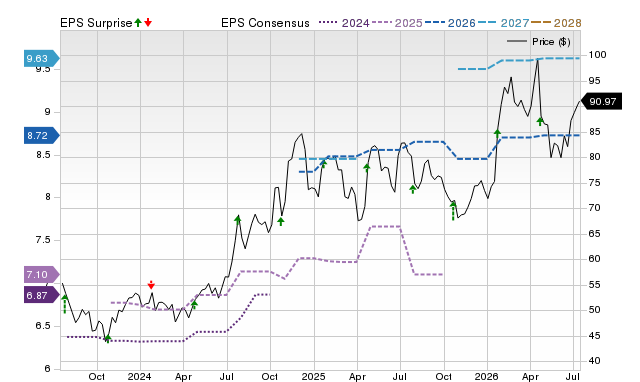Select the 6.87 consensus value badge
640x382 pixels.
pos(42,295)
